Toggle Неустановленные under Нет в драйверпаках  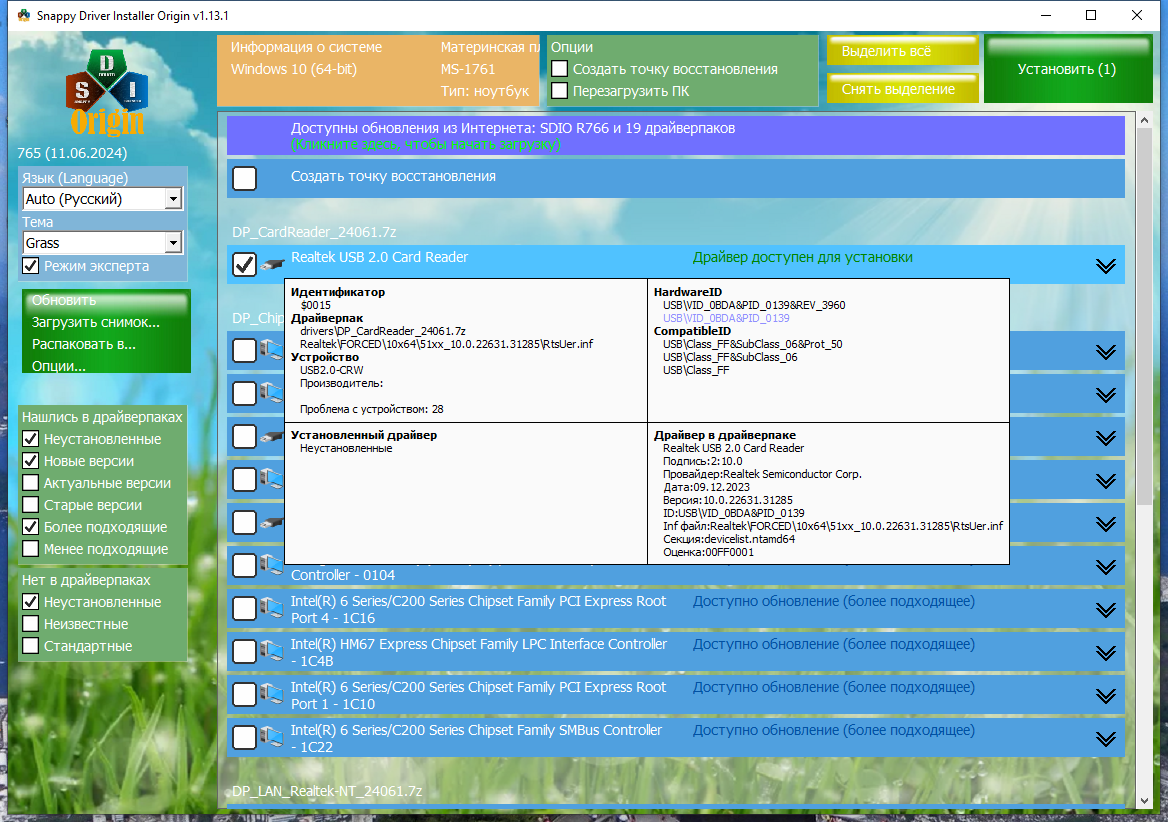click(31, 602)
